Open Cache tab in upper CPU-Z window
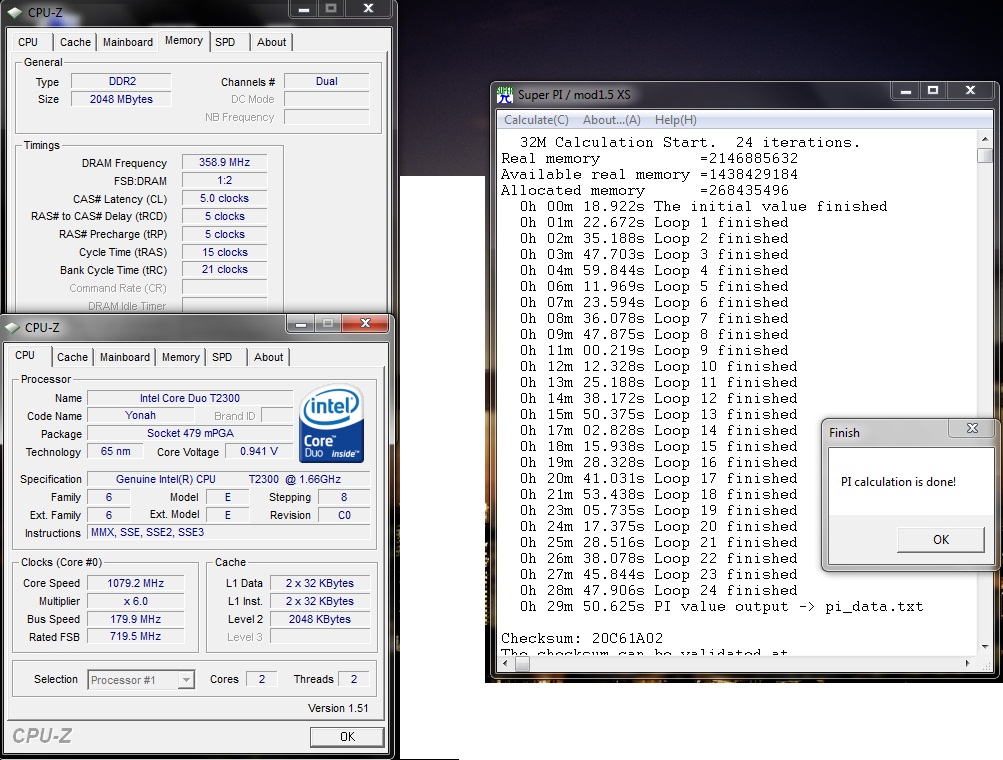This screenshot has height=760, width=1003. (75, 42)
